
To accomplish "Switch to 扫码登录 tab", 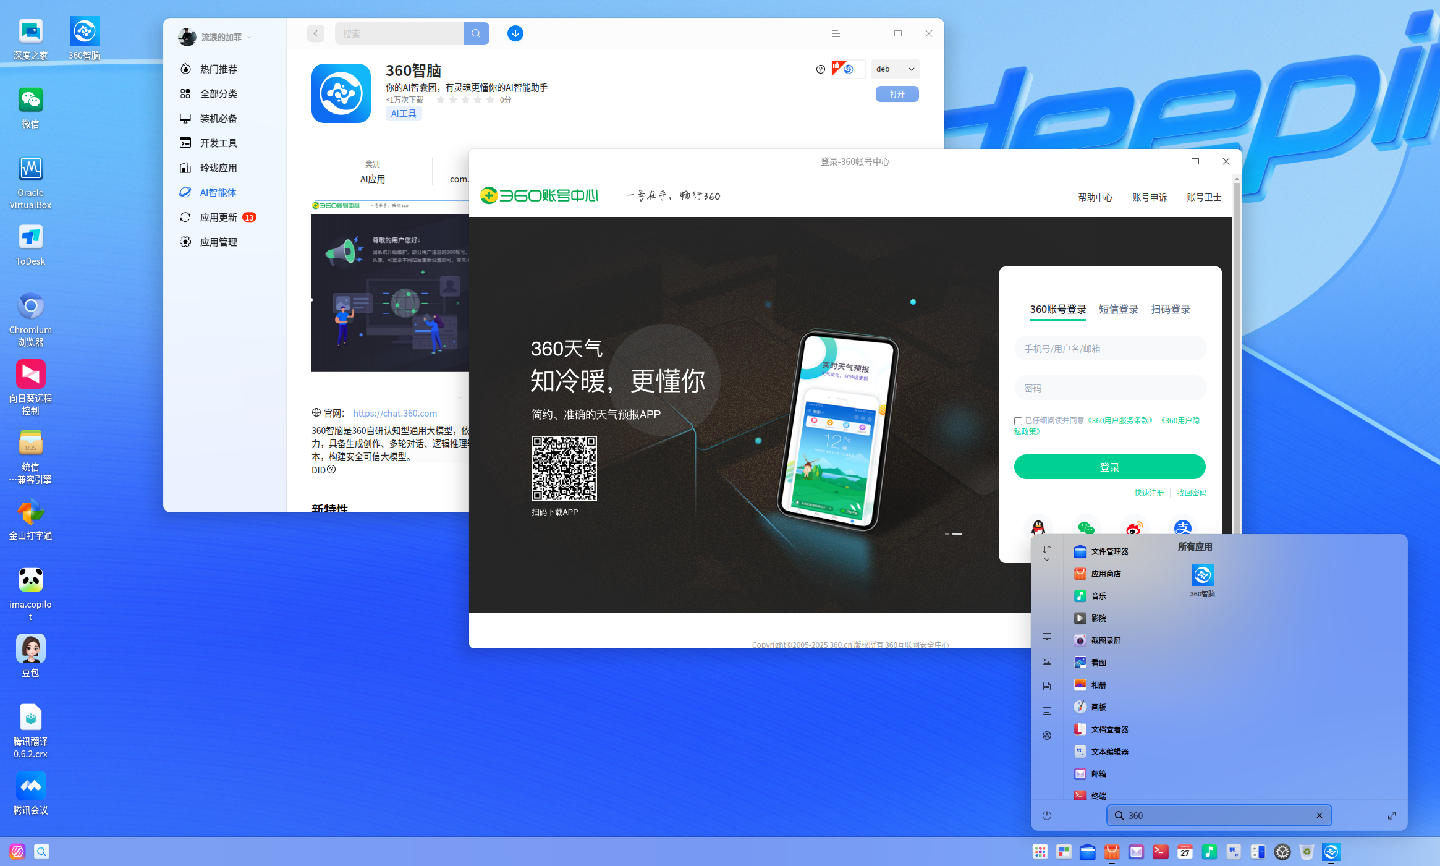I will [x=1170, y=309].
